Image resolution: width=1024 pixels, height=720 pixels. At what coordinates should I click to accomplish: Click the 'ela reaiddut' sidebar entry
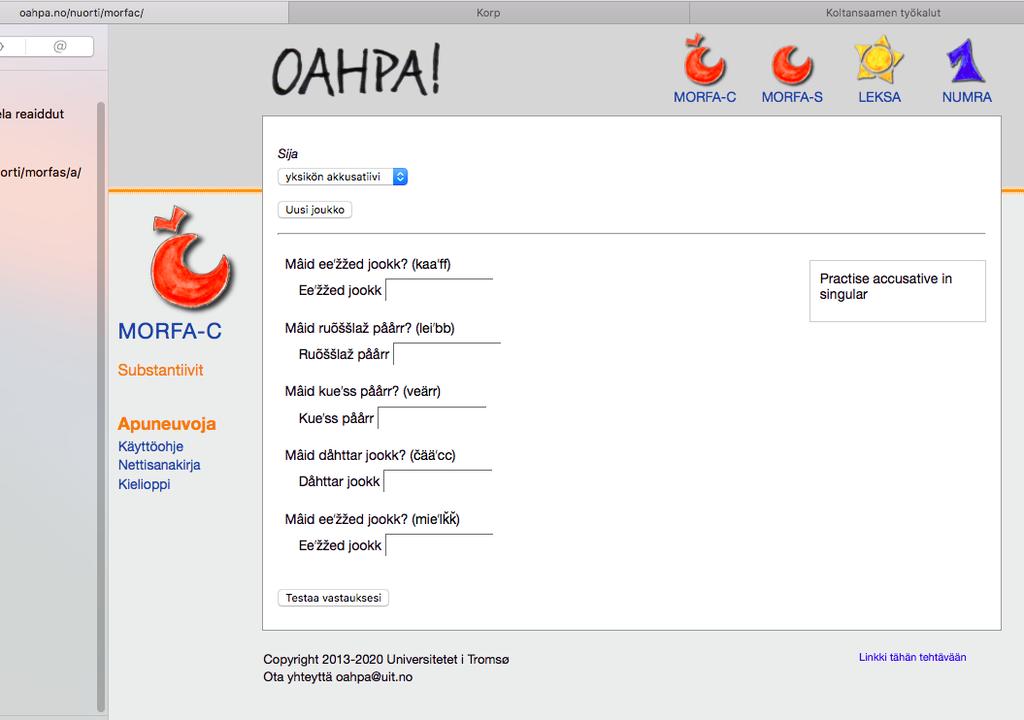tap(32, 114)
